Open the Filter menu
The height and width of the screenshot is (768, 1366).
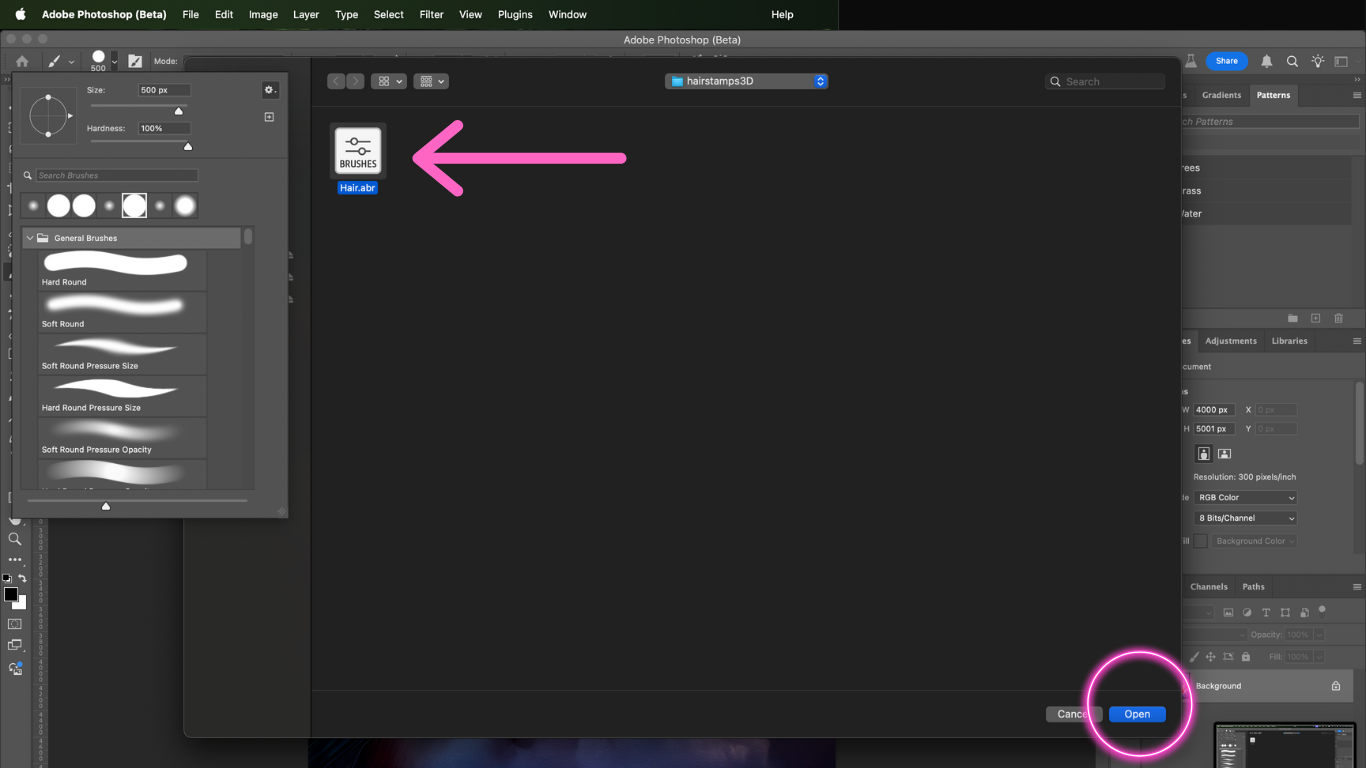coord(432,14)
